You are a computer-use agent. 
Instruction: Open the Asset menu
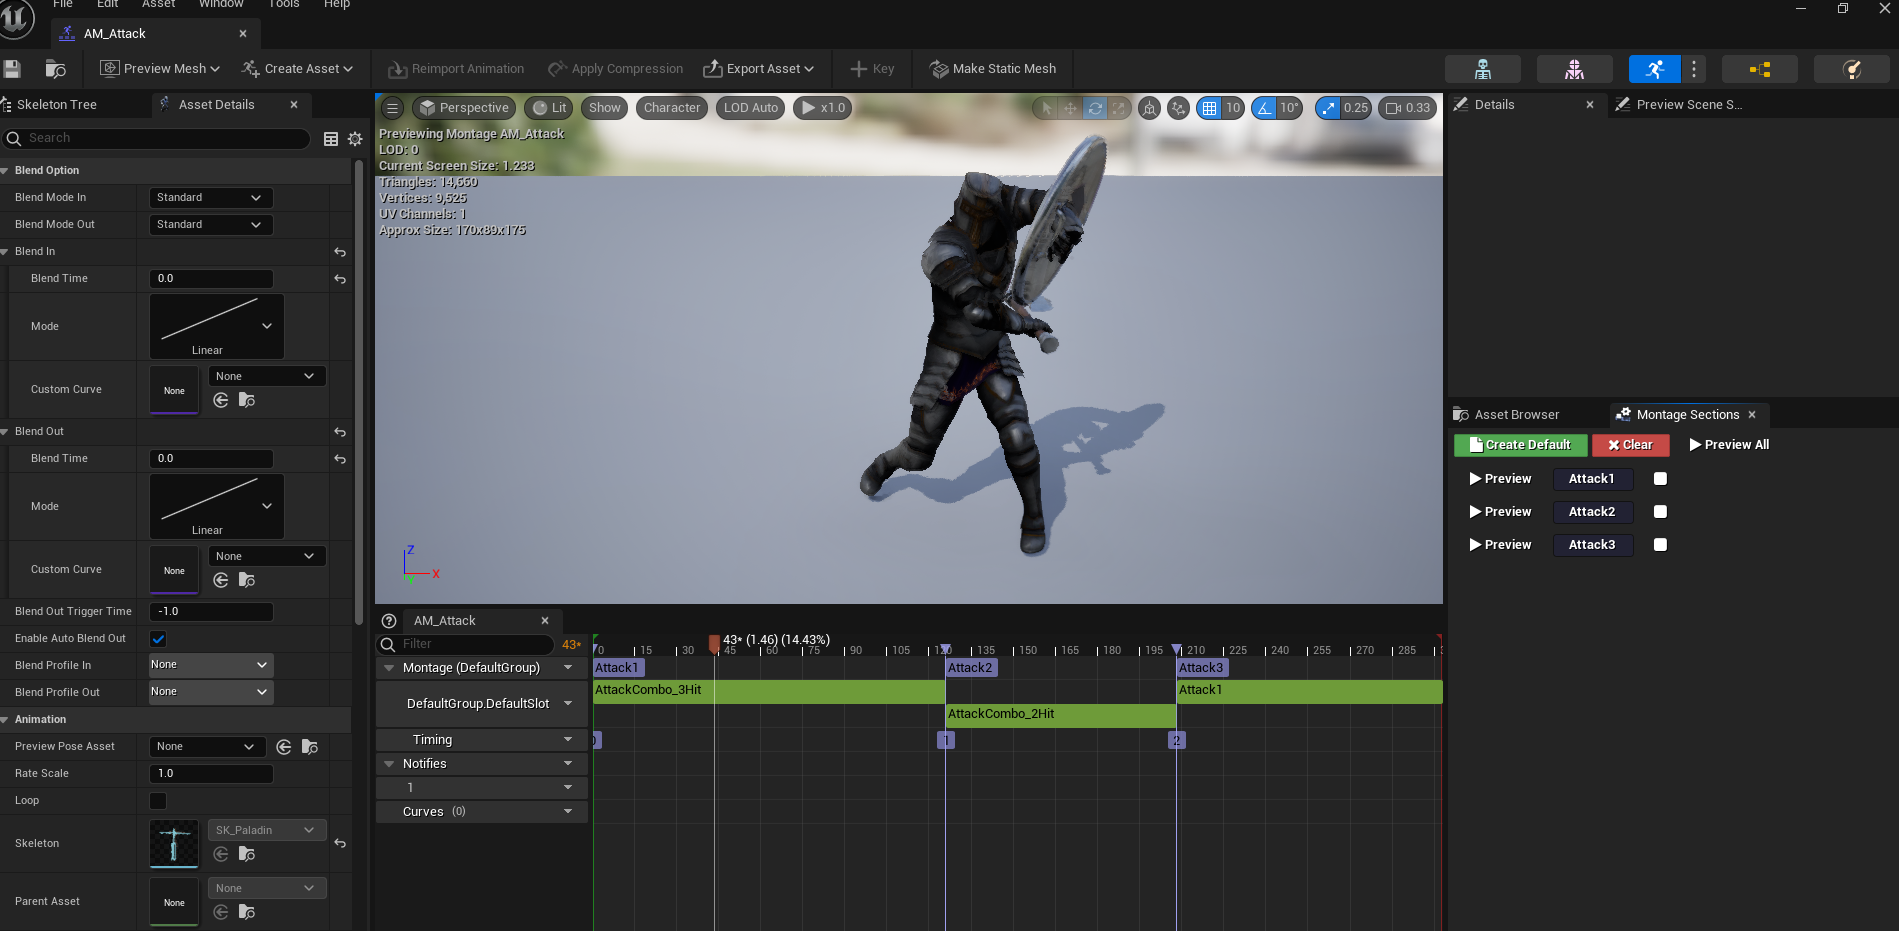pos(158,4)
